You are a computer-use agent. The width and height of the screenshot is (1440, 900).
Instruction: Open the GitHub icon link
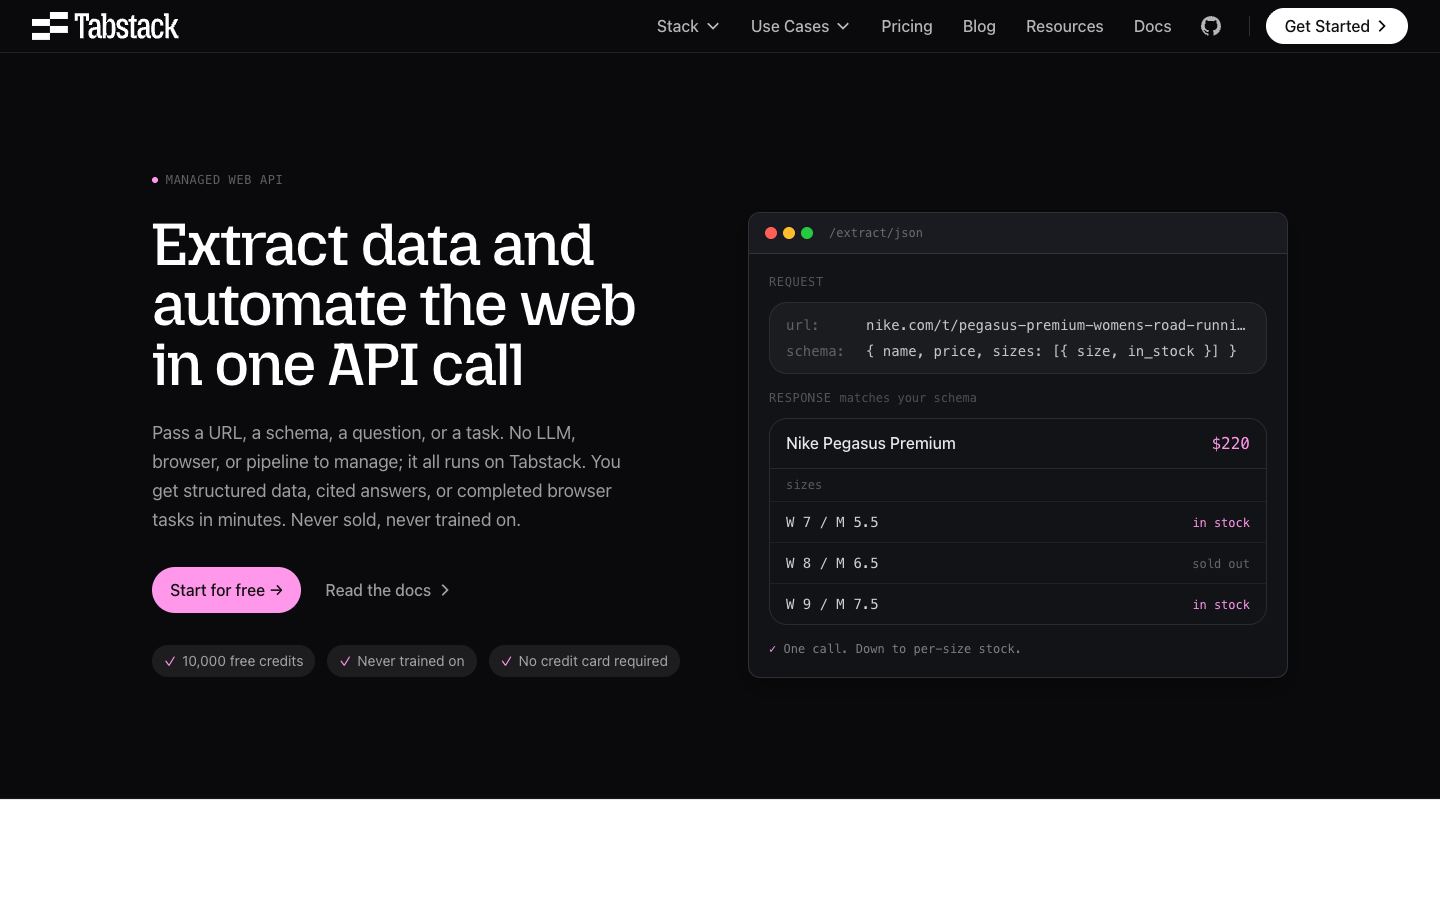[x=1211, y=26]
